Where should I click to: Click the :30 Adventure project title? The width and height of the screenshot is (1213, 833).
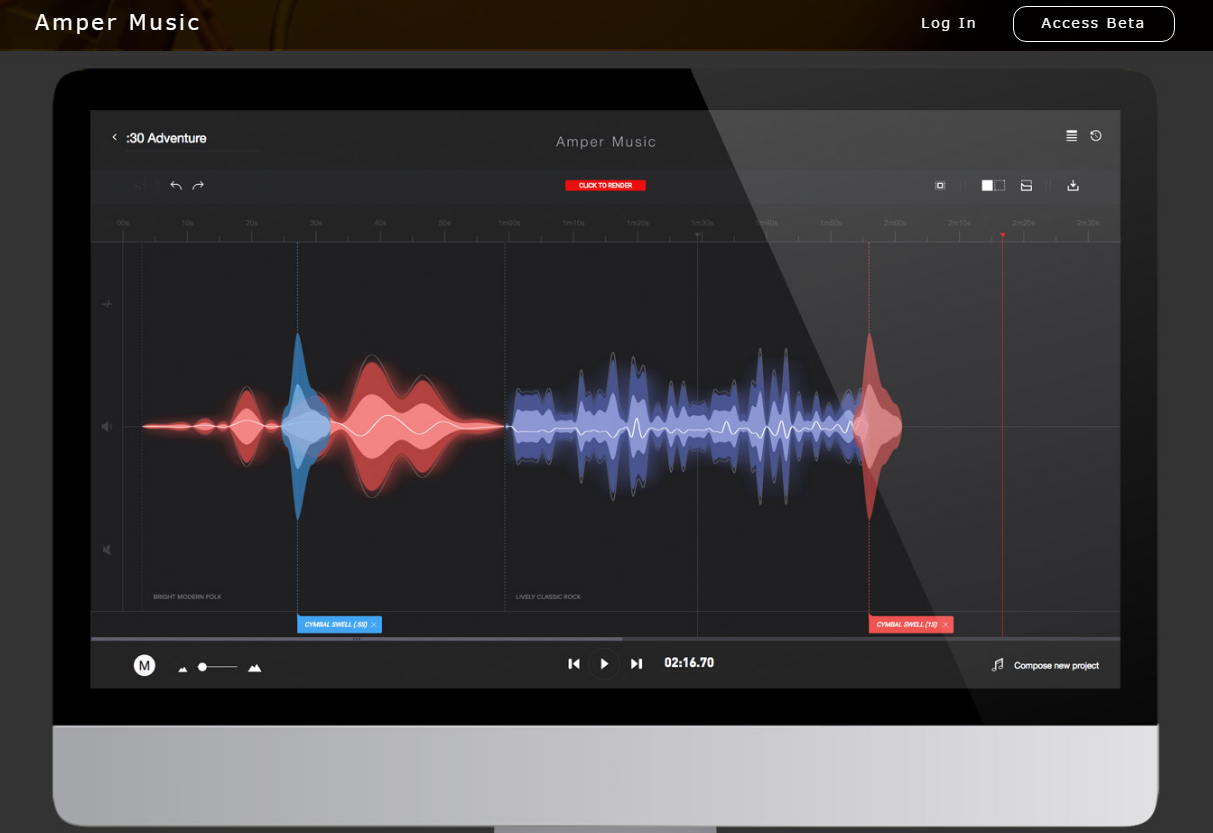pyautogui.click(x=167, y=138)
